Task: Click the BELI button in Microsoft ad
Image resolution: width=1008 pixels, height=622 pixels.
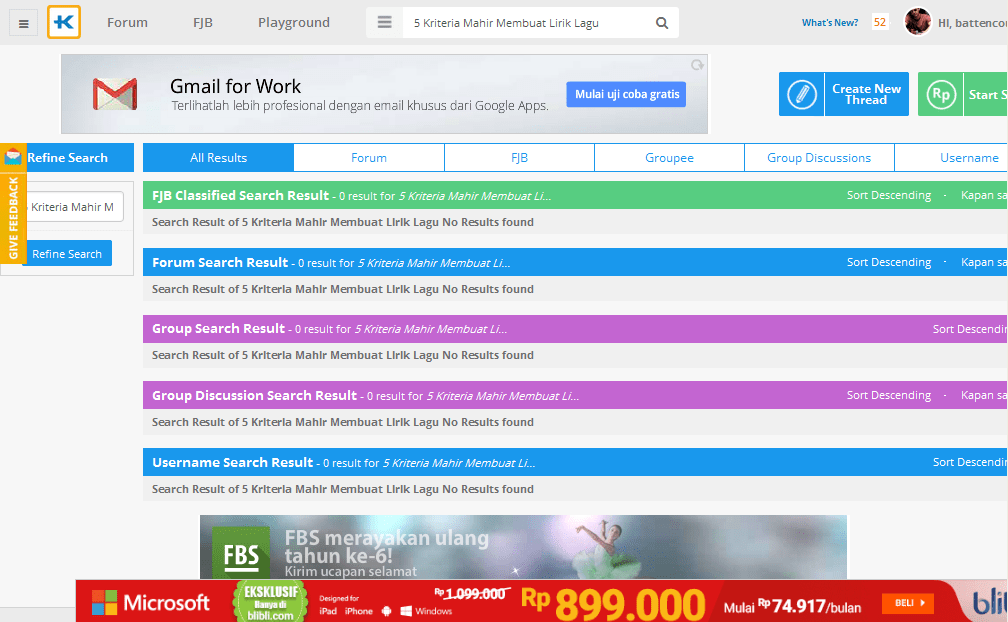Action: [908, 603]
